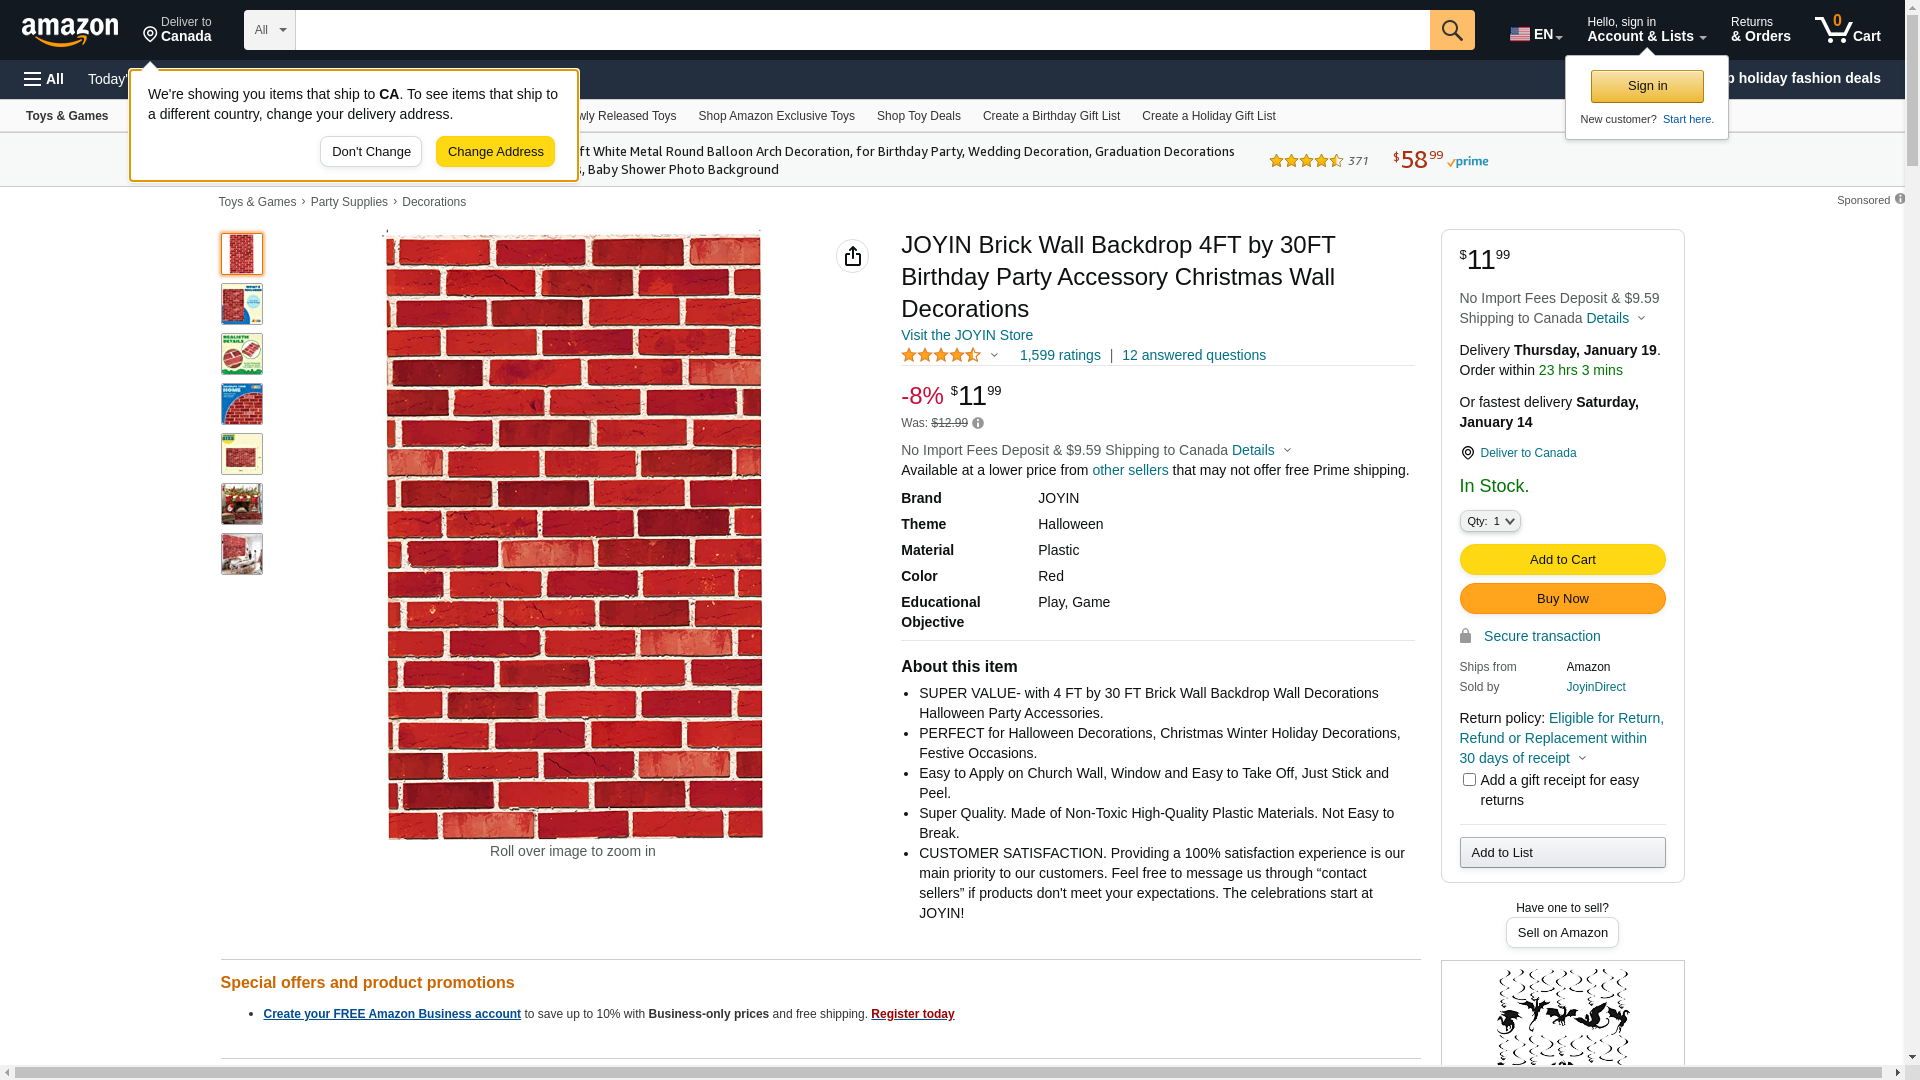Click the search magnifier button

[x=1451, y=30]
